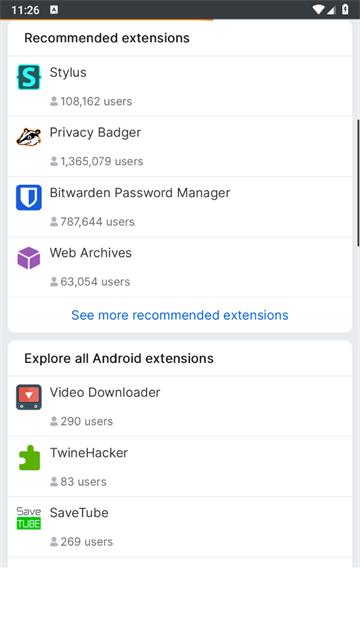360x640 pixels.
Task: Tap the page scrollbar on right edge
Action: coord(358,183)
